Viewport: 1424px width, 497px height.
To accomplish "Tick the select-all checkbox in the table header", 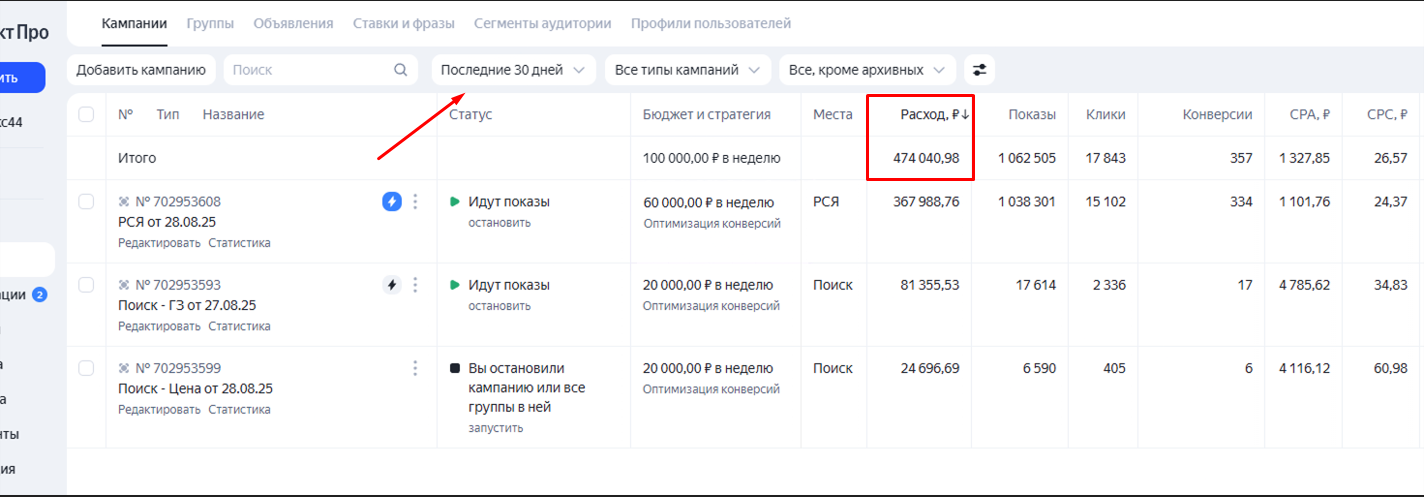I will click(x=86, y=115).
